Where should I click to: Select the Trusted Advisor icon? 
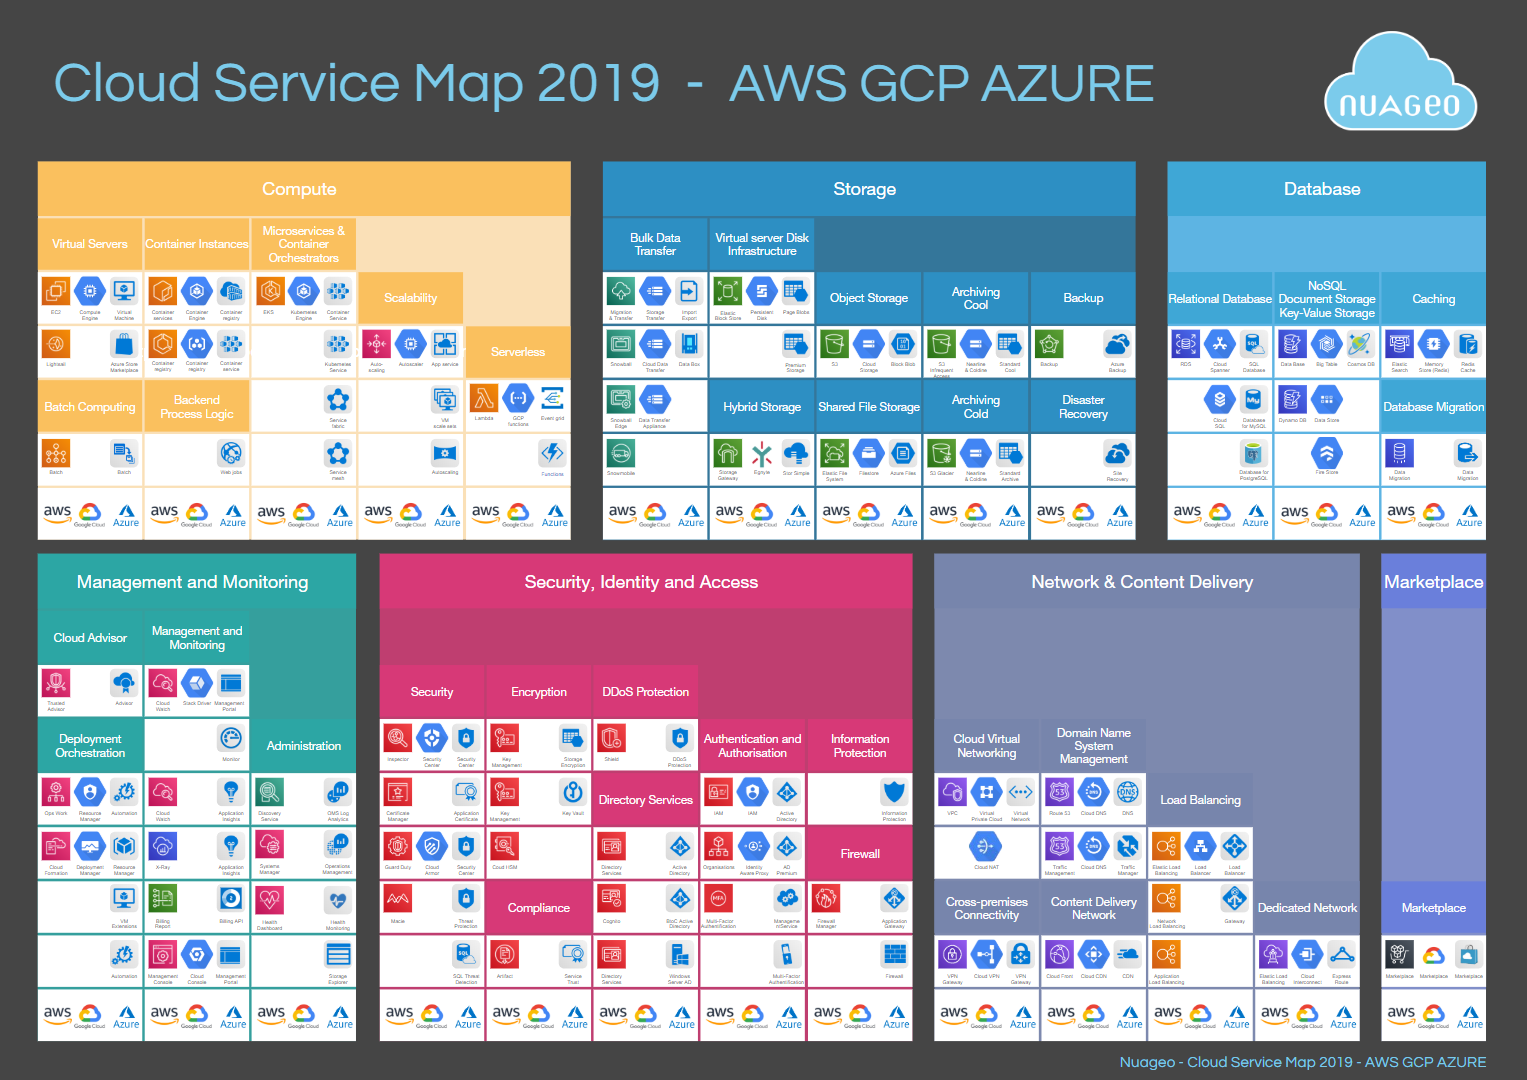[x=56, y=684]
